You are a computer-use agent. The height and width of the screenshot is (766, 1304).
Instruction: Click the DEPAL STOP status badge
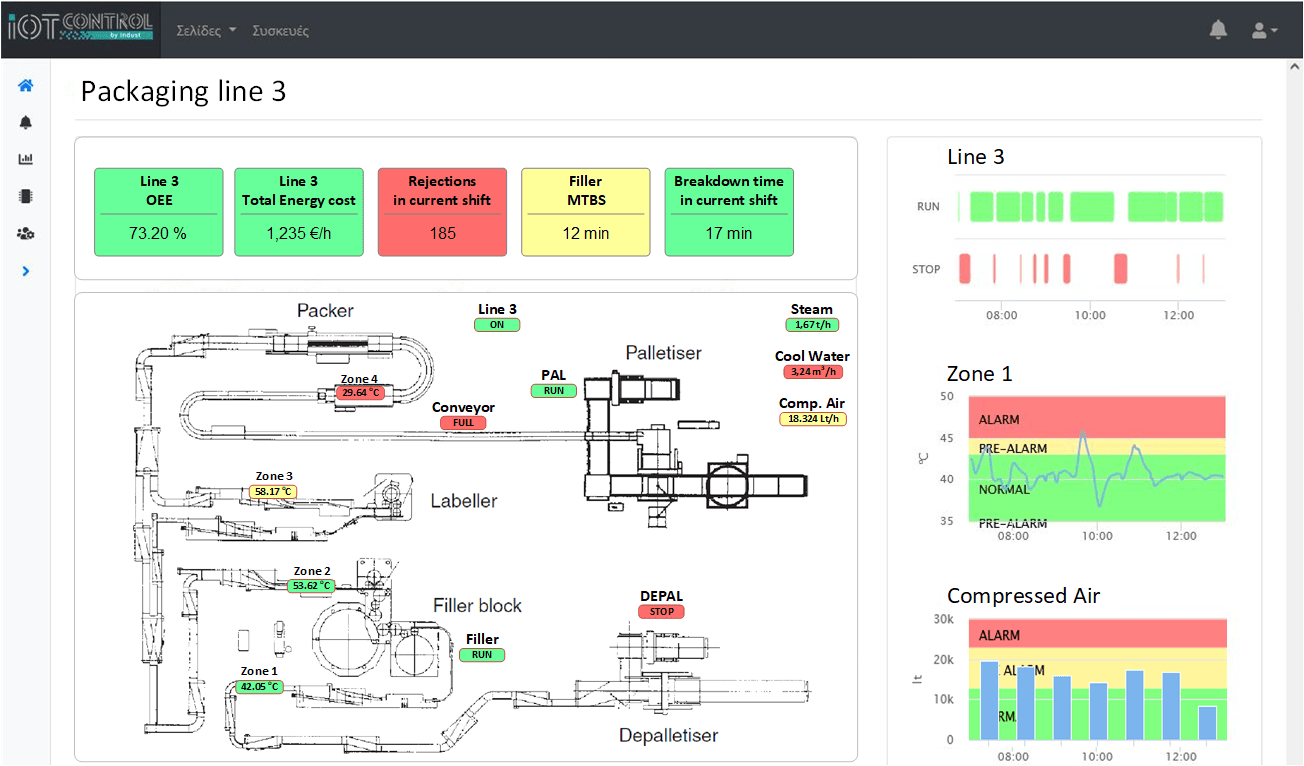[661, 612]
